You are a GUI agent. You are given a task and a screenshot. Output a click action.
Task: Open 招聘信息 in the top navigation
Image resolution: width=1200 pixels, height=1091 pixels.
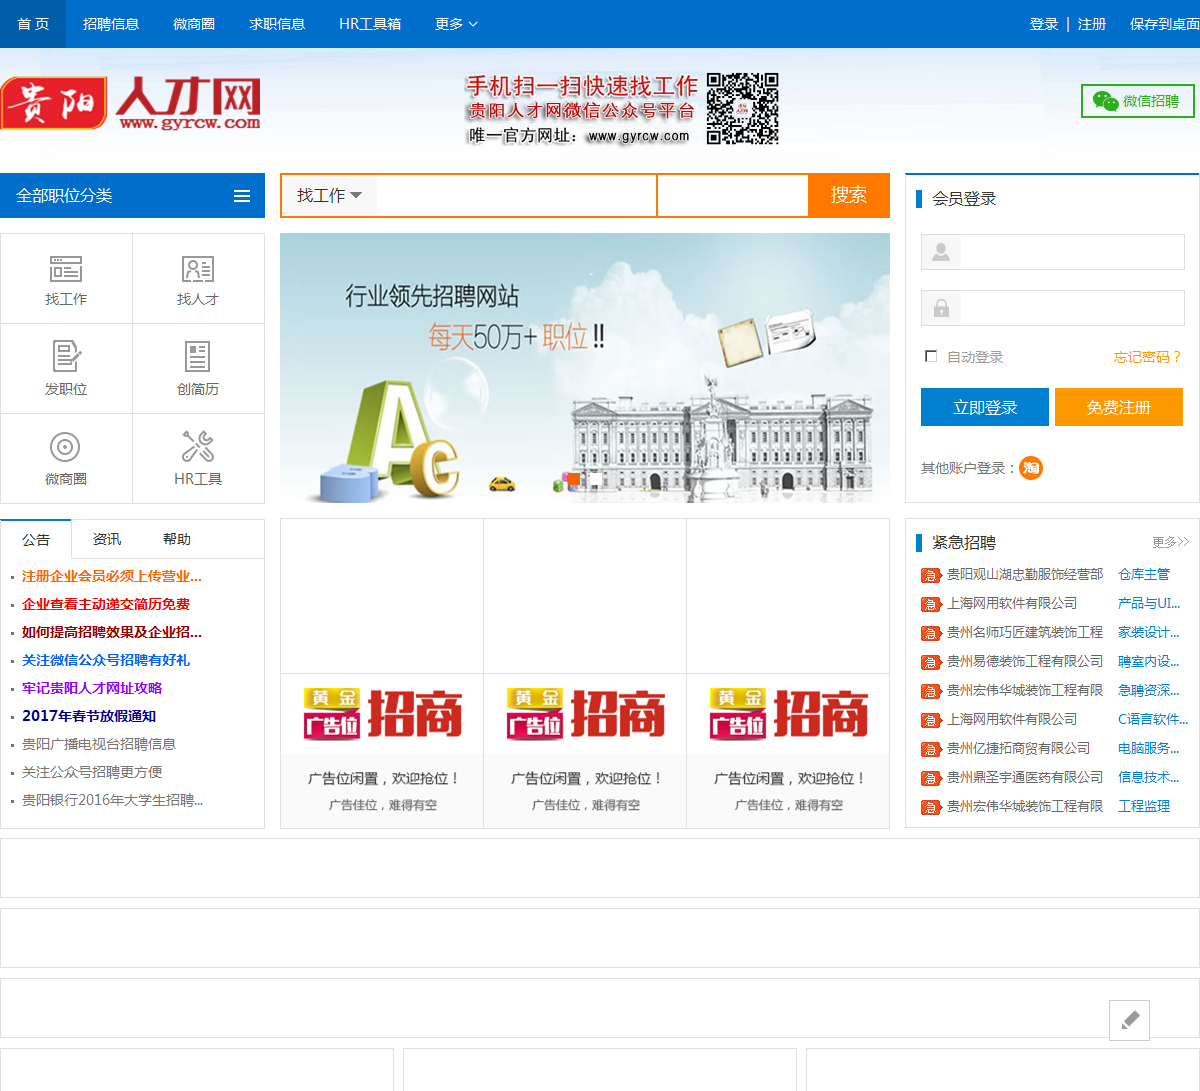111,24
